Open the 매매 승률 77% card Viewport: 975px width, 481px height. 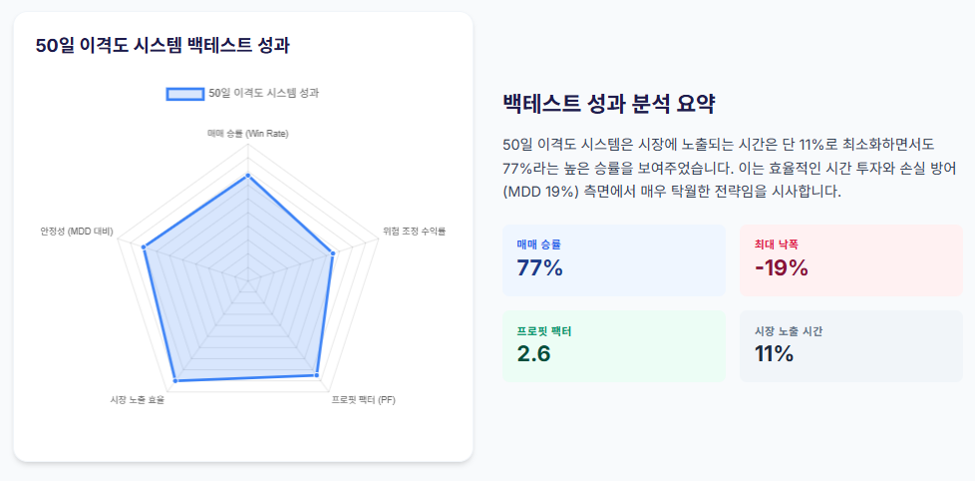614,260
